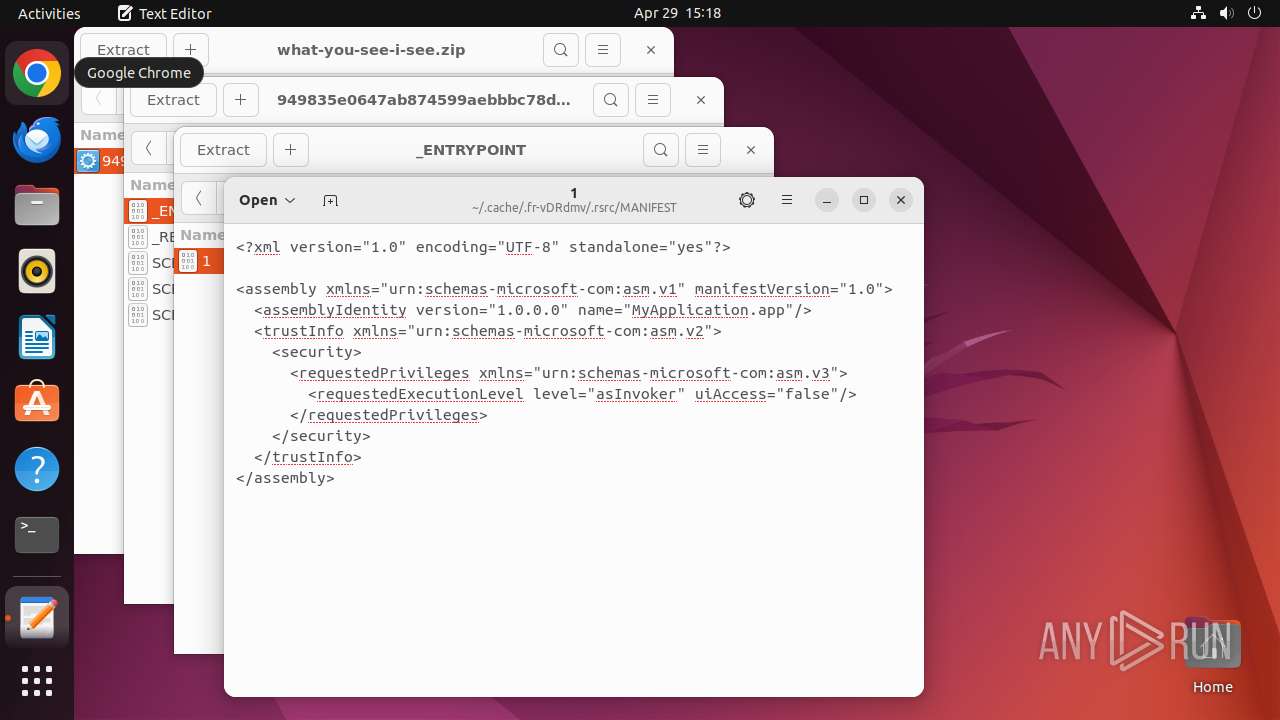This screenshot has height=720, width=1280.
Task: Place cursor in the requestedExecutionLevel line
Action: [582, 394]
